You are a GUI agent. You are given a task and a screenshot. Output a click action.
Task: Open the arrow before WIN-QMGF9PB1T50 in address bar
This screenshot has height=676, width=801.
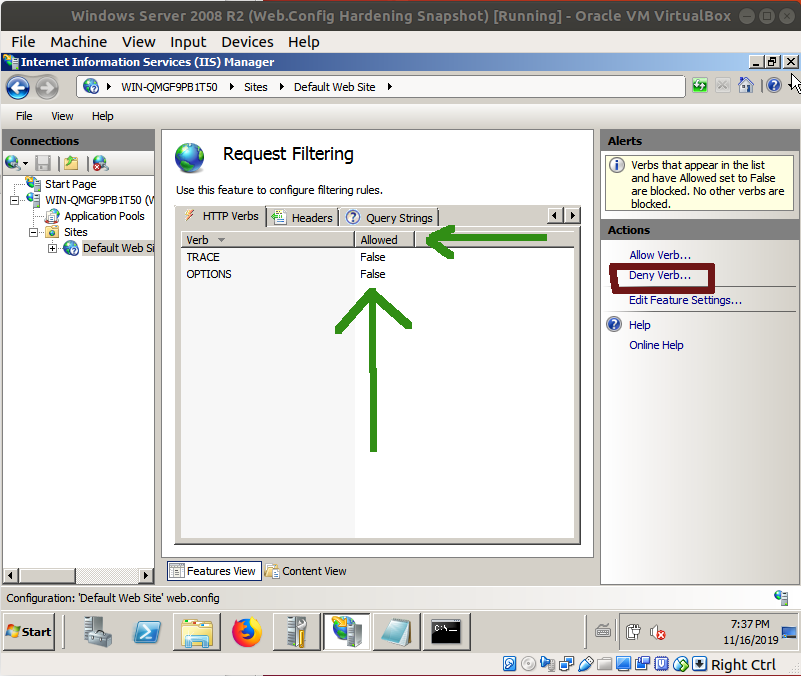[x=109, y=87]
